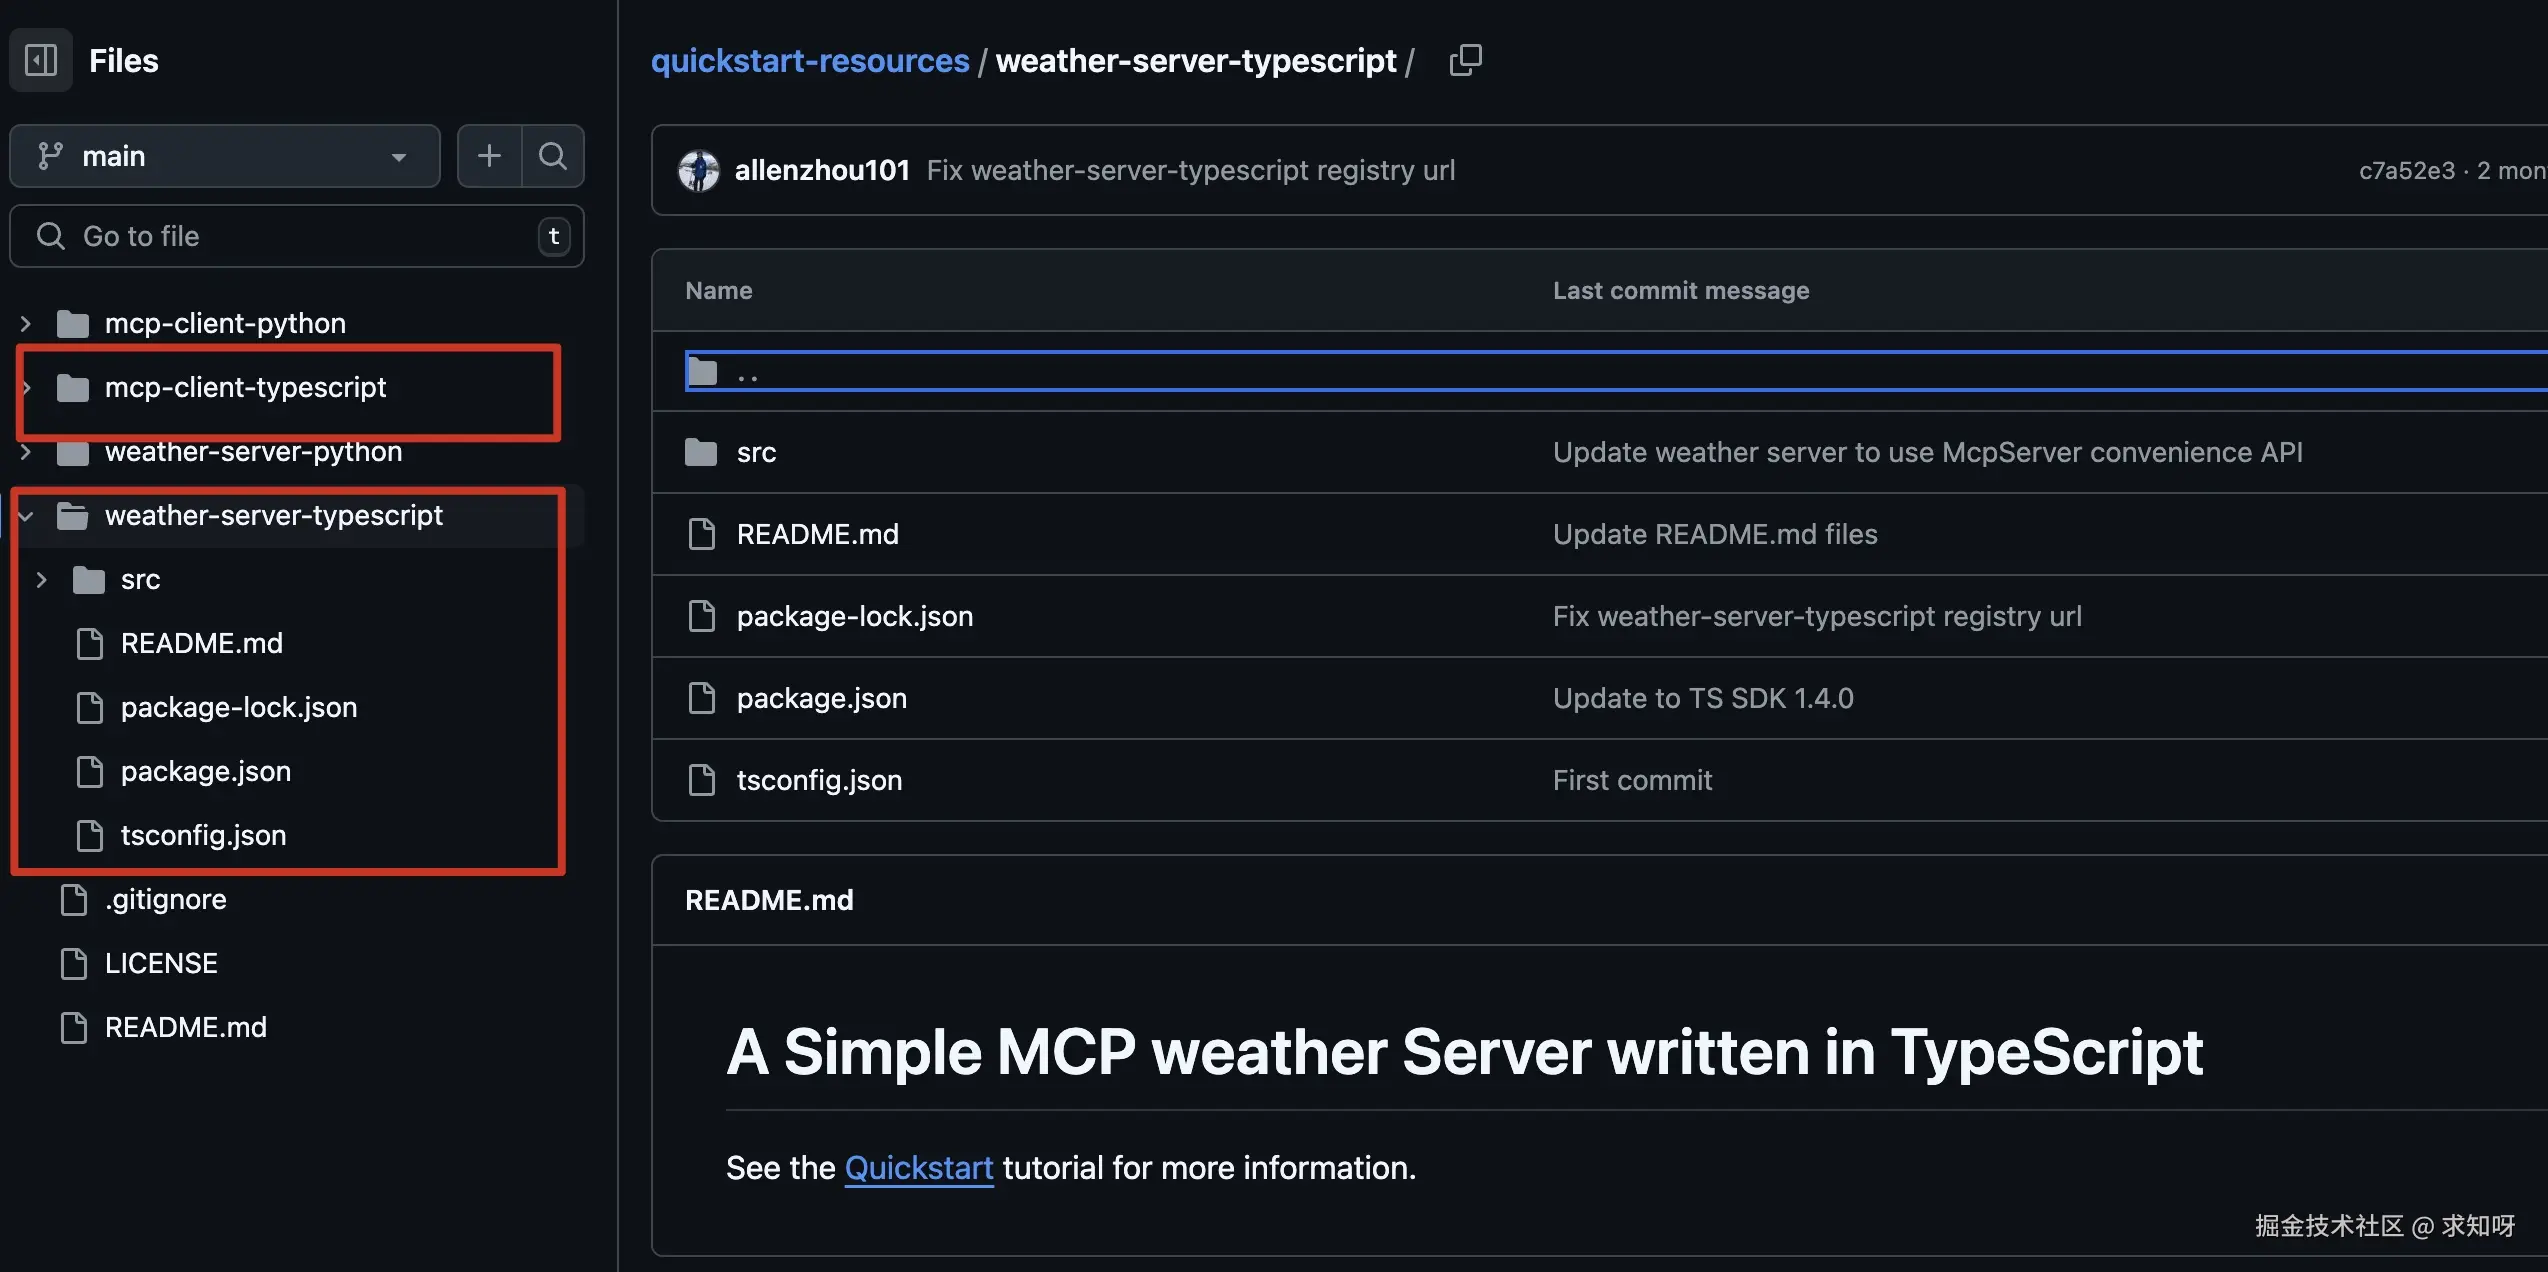Open package.json in the file table
Viewport: 2548px width, 1272px height.
(x=821, y=698)
